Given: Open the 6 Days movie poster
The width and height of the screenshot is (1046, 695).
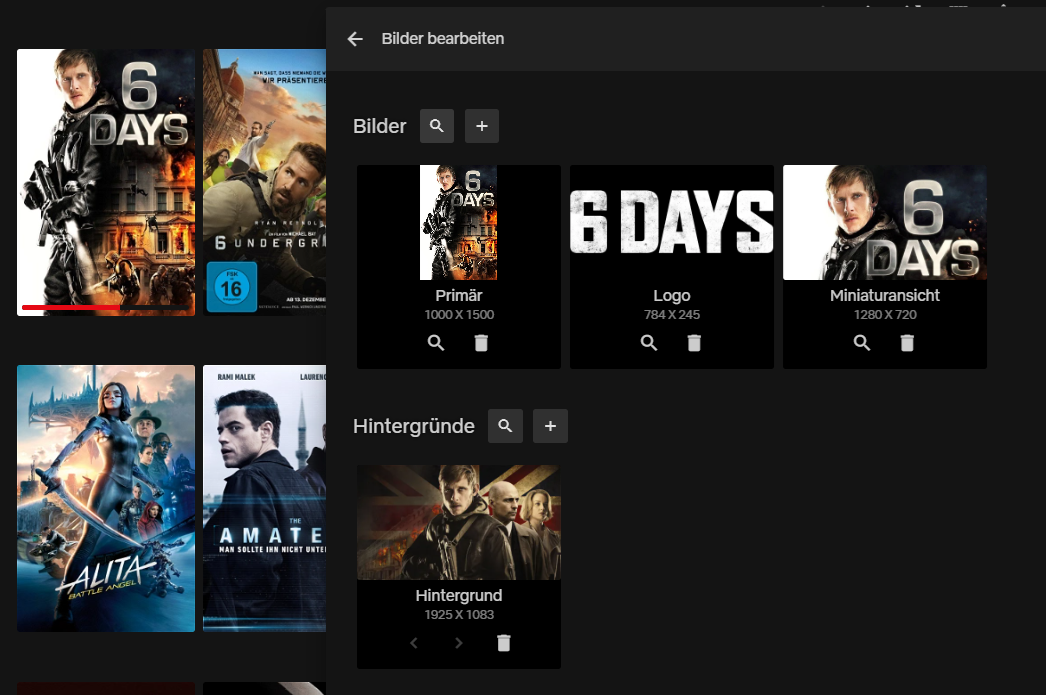Looking at the screenshot, I should (106, 180).
